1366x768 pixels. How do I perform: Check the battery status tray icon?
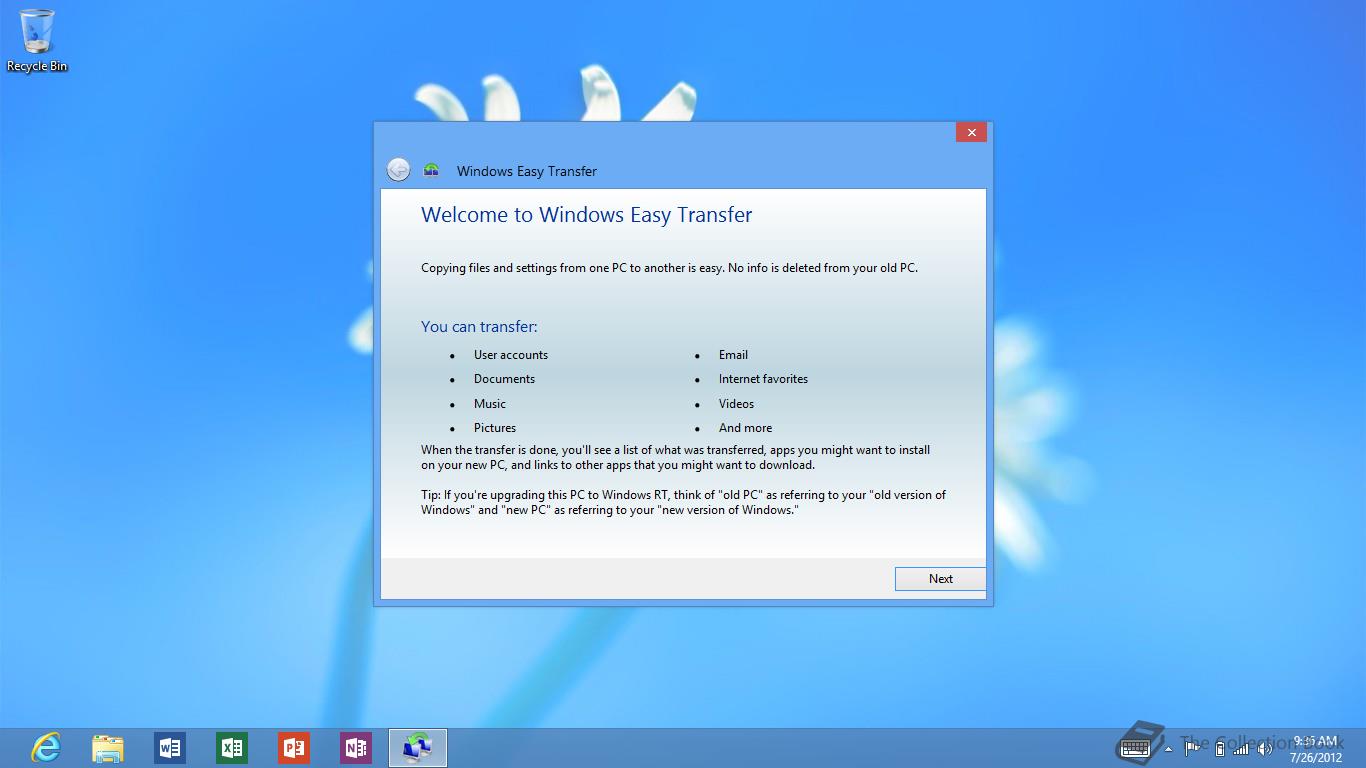pyautogui.click(x=1219, y=748)
